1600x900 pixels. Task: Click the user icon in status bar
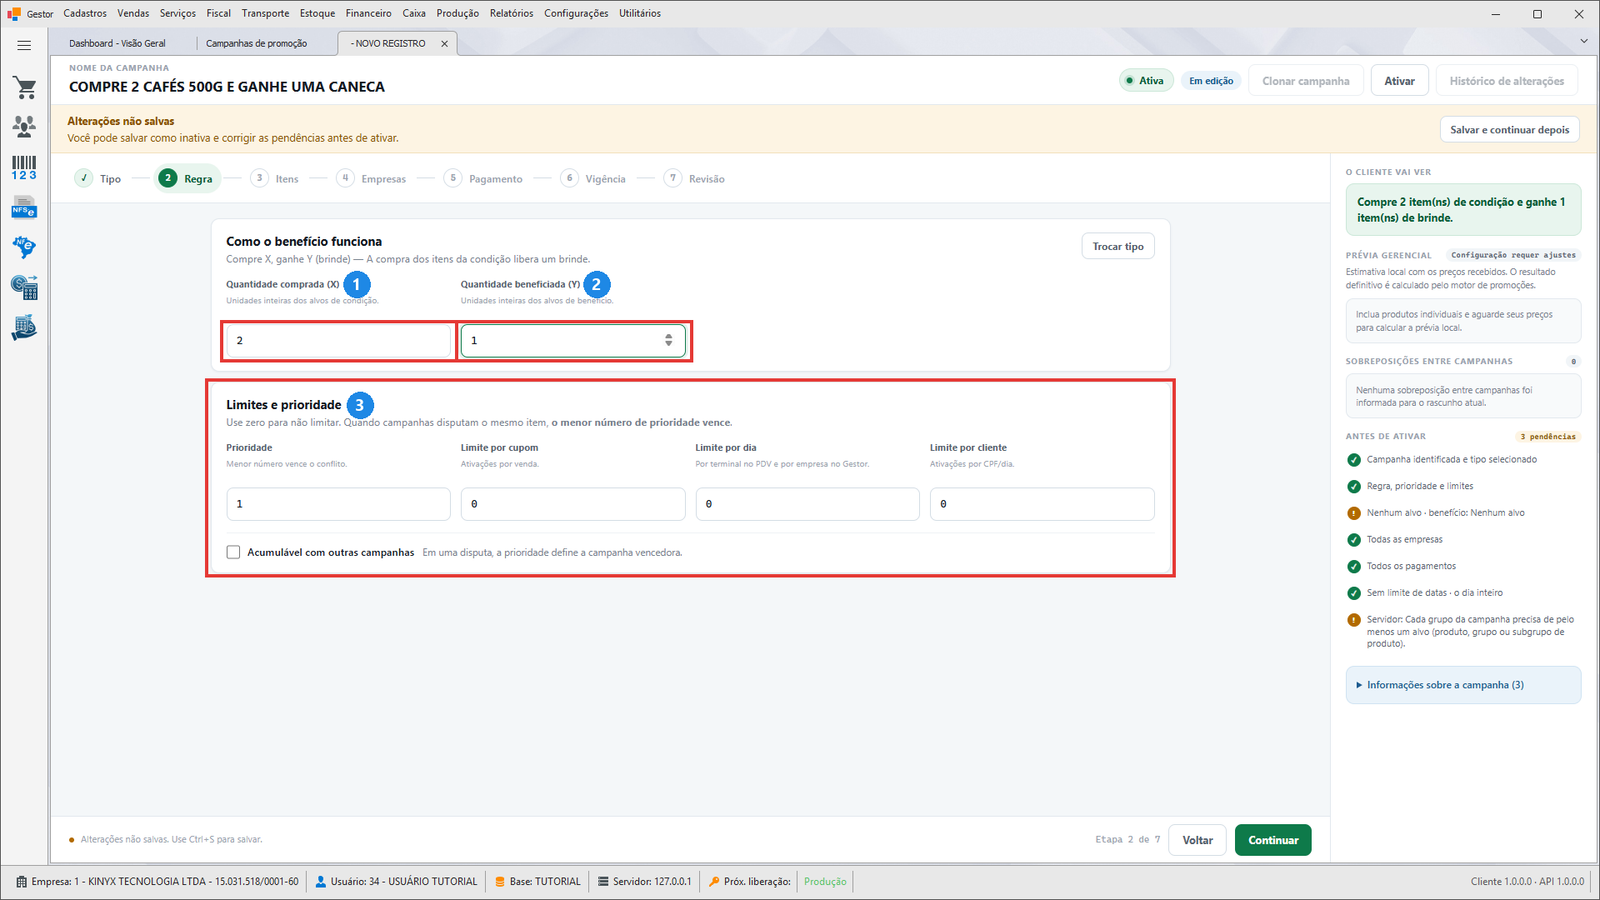pyautogui.click(x=321, y=882)
